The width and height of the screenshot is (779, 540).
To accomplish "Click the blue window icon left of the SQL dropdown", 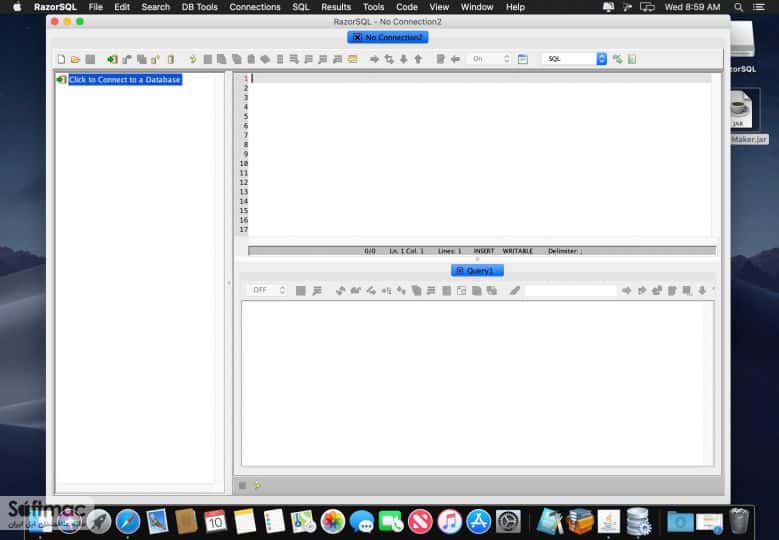I will click(523, 59).
